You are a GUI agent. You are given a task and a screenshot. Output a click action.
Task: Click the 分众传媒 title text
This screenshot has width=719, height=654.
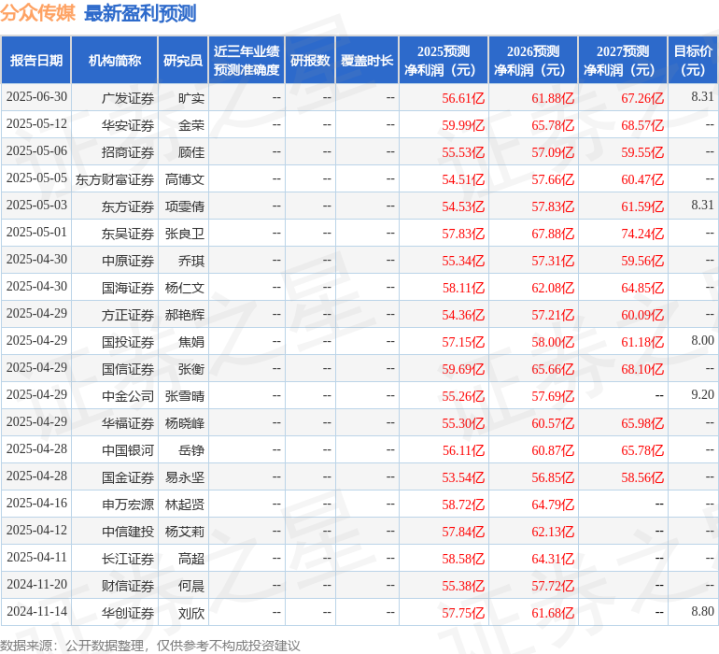(40, 14)
